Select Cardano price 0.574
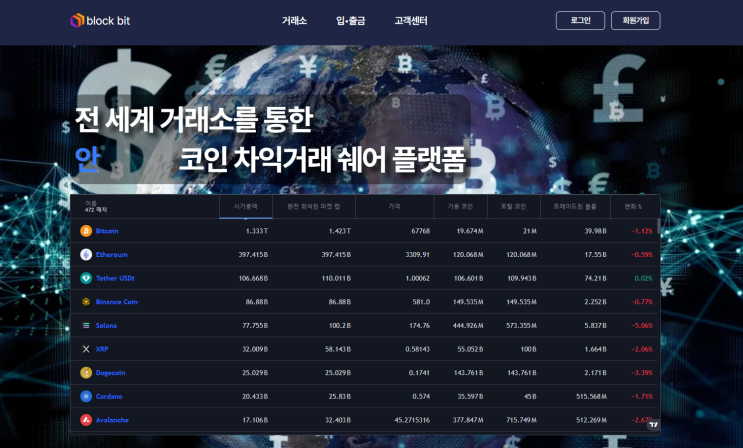This screenshot has width=743, height=448. point(421,396)
